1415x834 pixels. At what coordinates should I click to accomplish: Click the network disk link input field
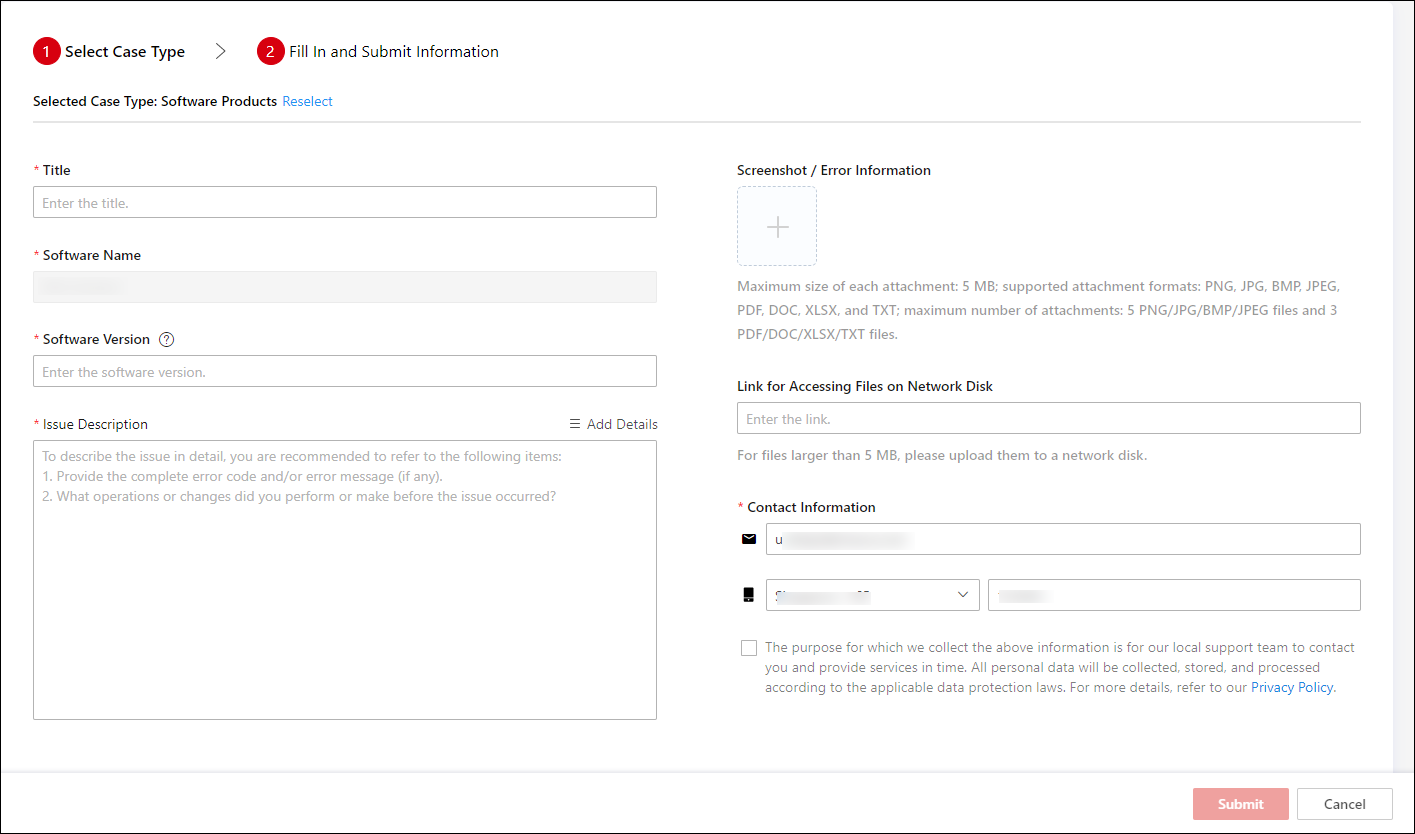[1049, 418]
